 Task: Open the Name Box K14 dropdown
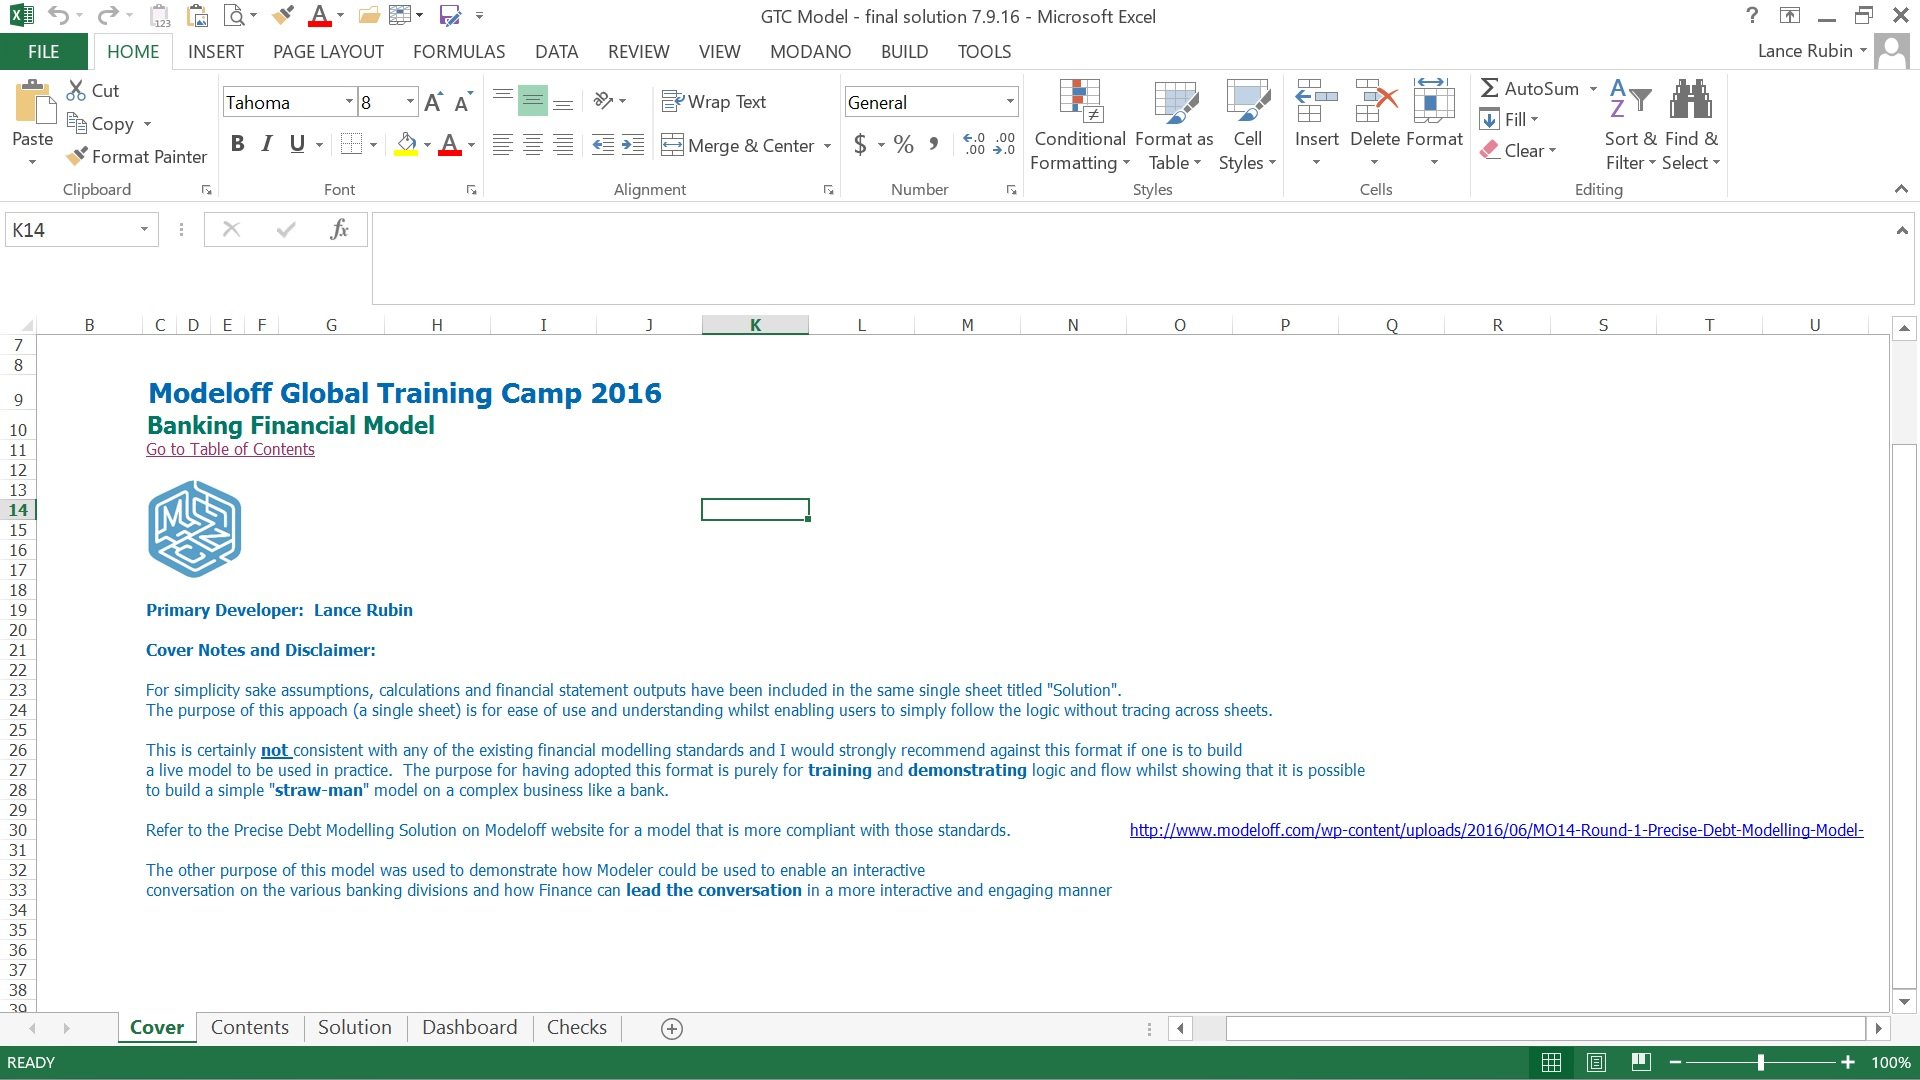(144, 230)
